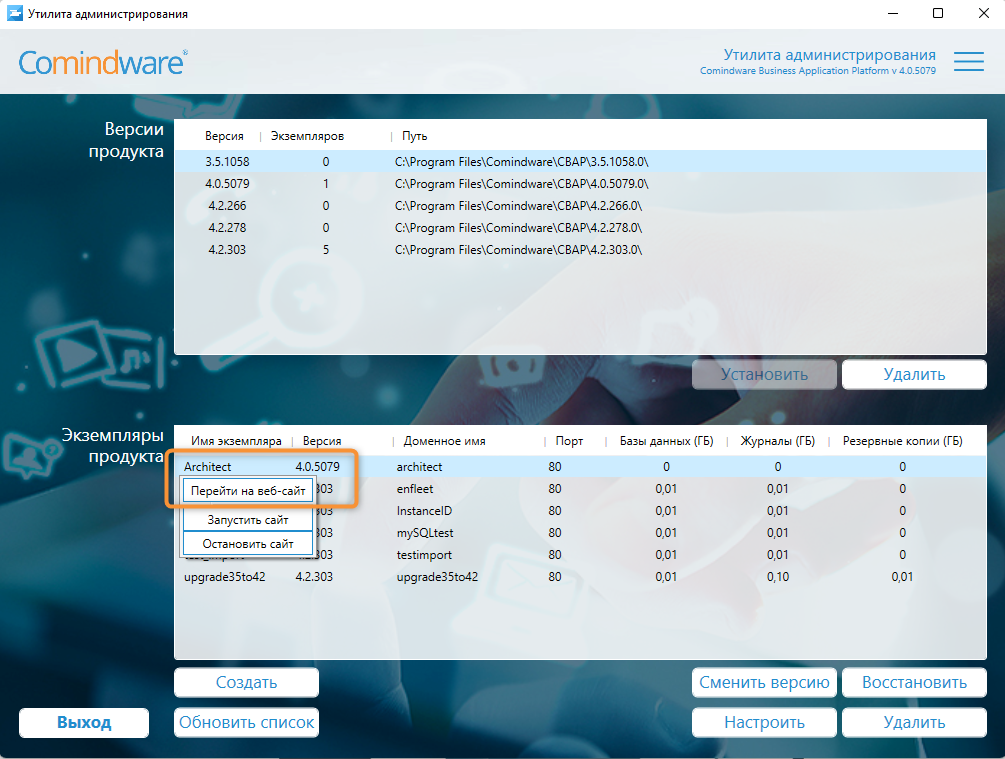The width and height of the screenshot is (1005, 759).
Task: Select version row 4.0.5079
Action: [580, 184]
